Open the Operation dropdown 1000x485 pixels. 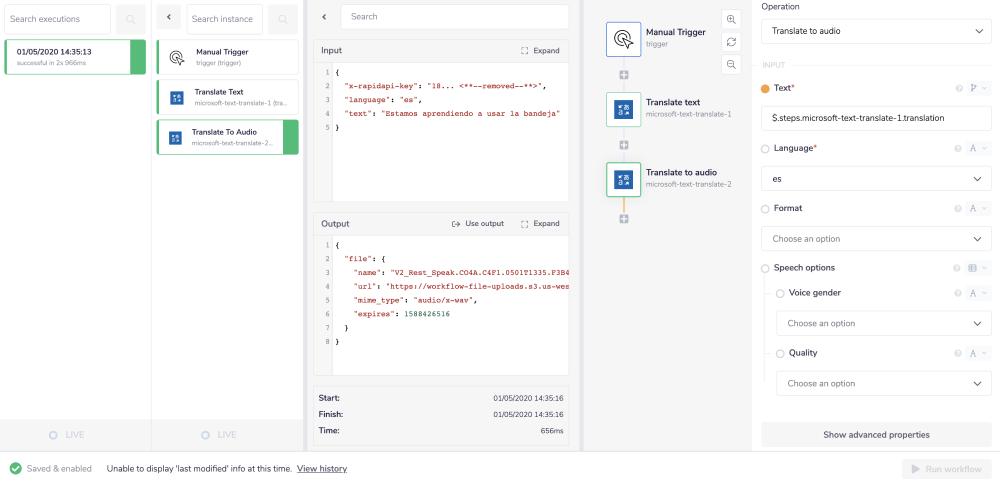tap(876, 31)
